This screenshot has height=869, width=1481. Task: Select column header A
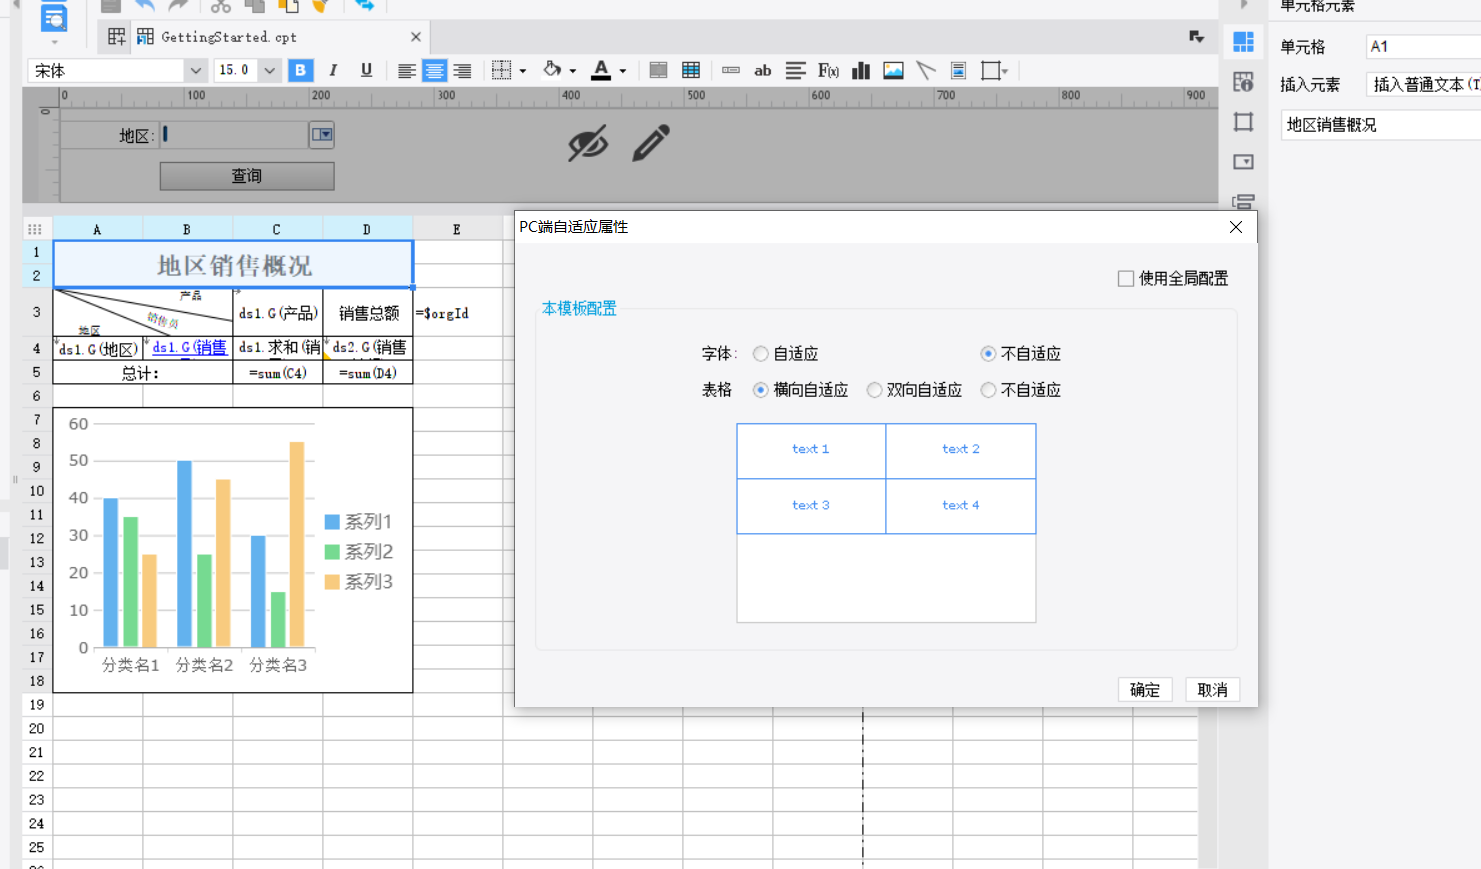pos(97,229)
